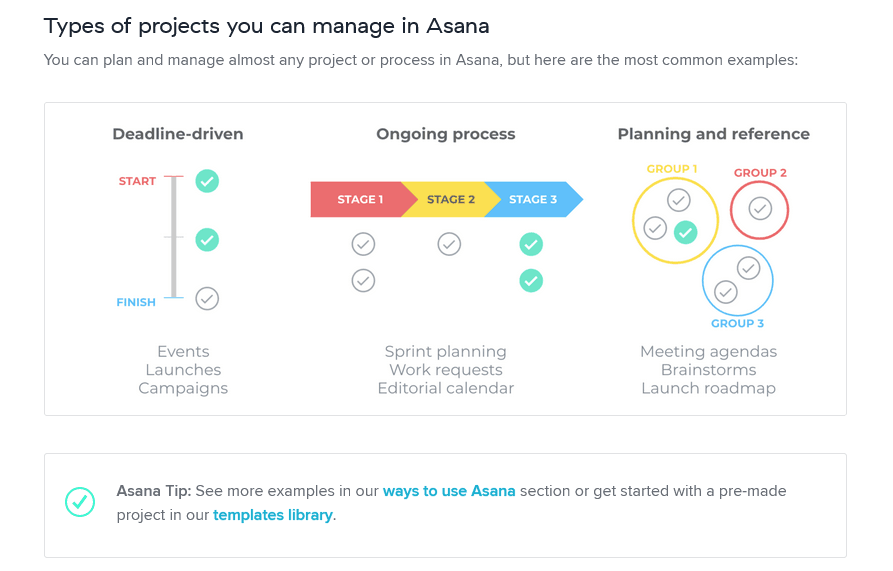Click the middle green timeline checkmark
The height and width of the screenshot is (571, 893).
207,240
